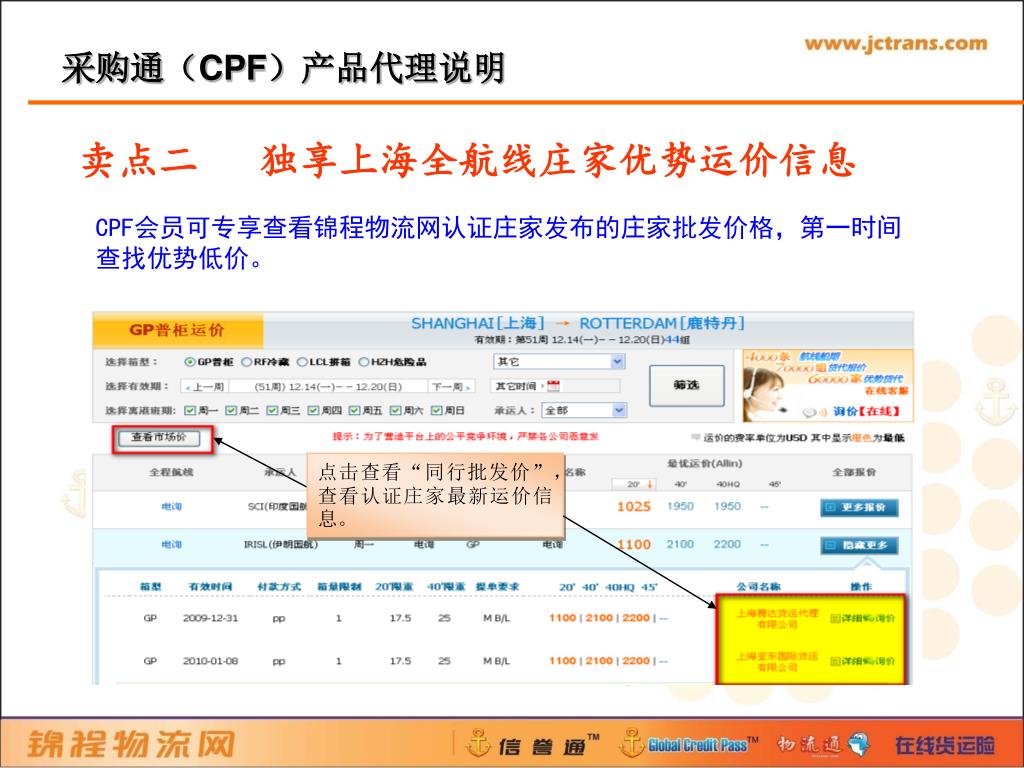The height and width of the screenshot is (768, 1024).
Task: Click 详细询价 in the 2010-01-08 row
Action: coord(862,661)
